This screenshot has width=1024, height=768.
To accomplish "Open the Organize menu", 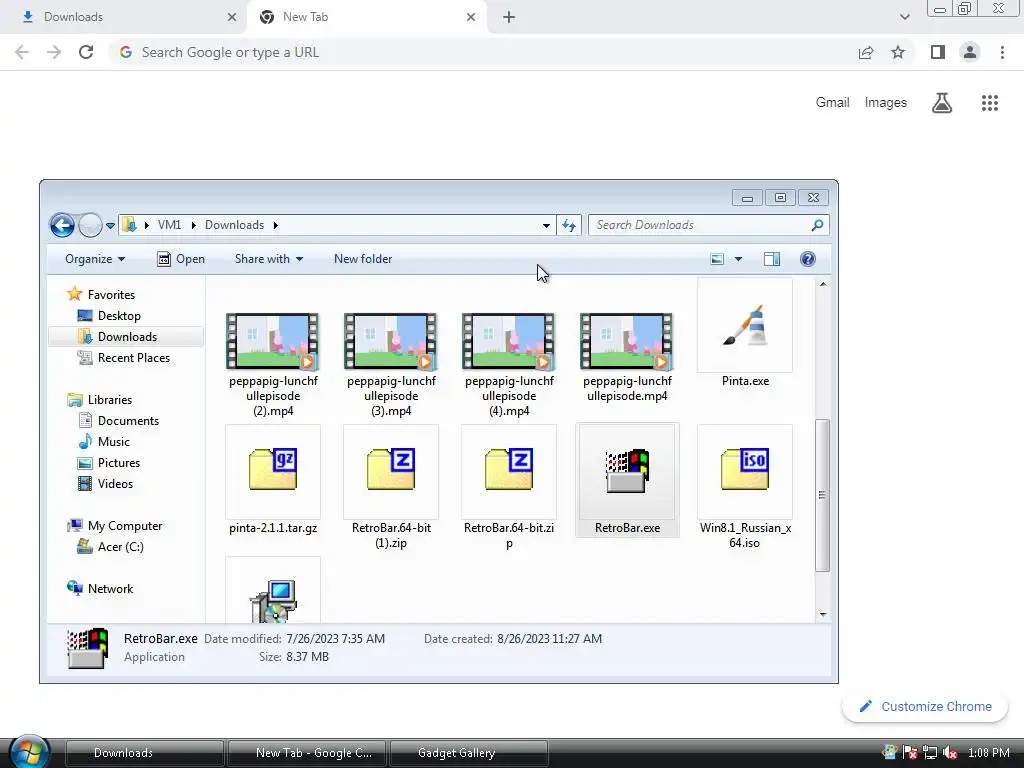I will pos(95,259).
